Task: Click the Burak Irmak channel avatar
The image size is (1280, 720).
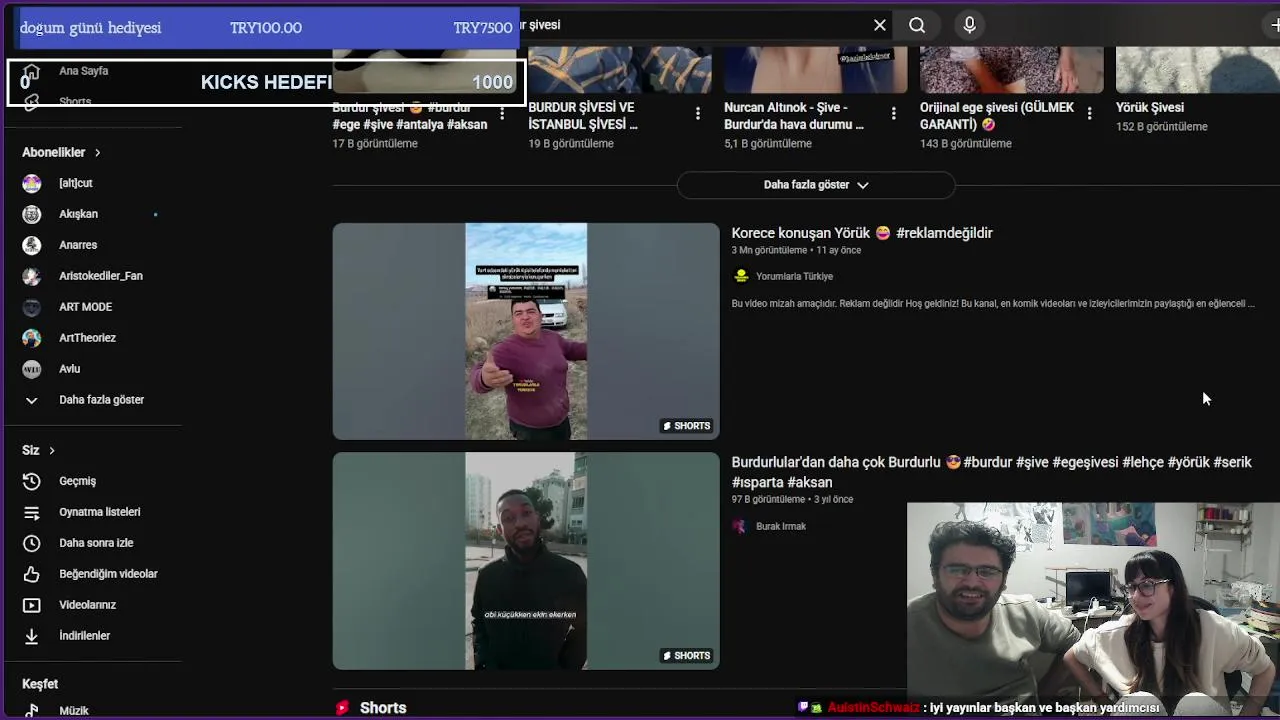Action: [739, 526]
